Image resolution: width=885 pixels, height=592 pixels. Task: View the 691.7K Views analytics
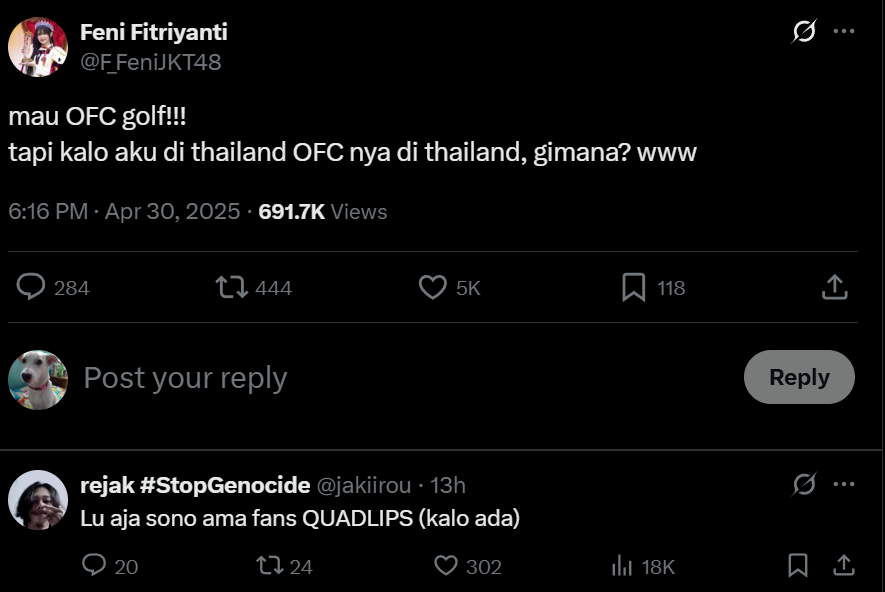tap(322, 212)
